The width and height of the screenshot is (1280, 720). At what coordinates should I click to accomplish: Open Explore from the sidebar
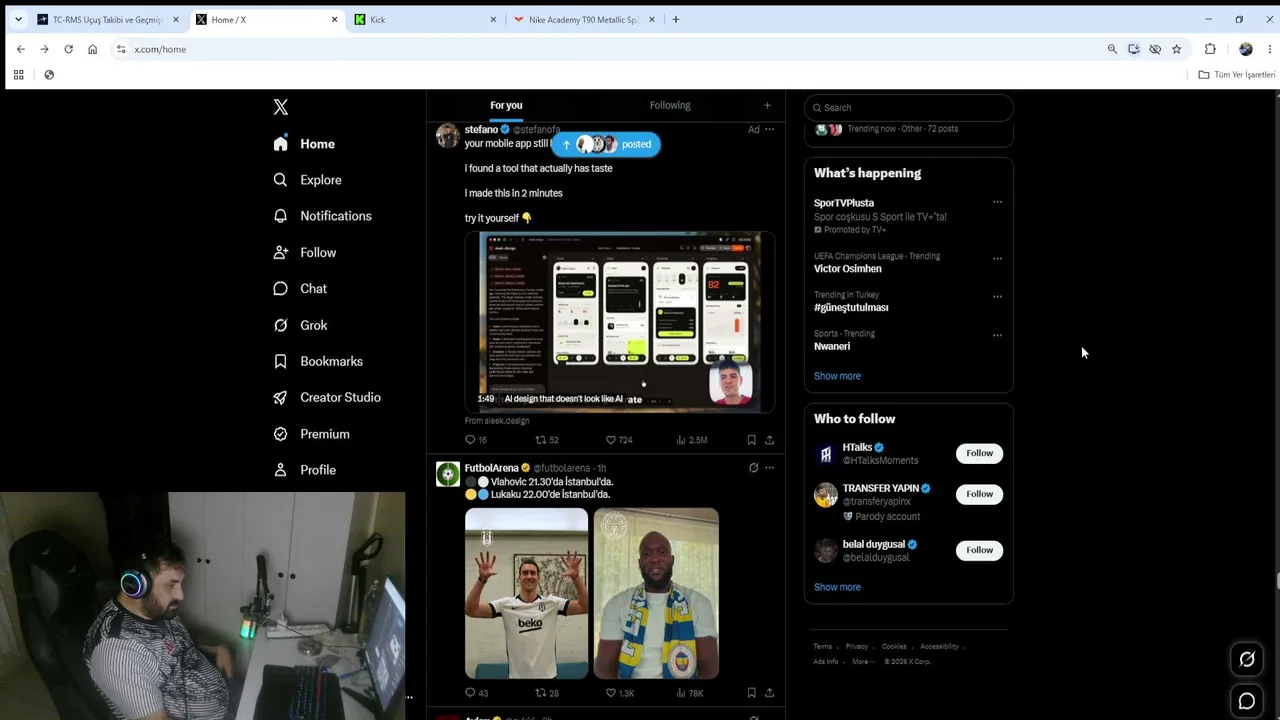(x=308, y=180)
